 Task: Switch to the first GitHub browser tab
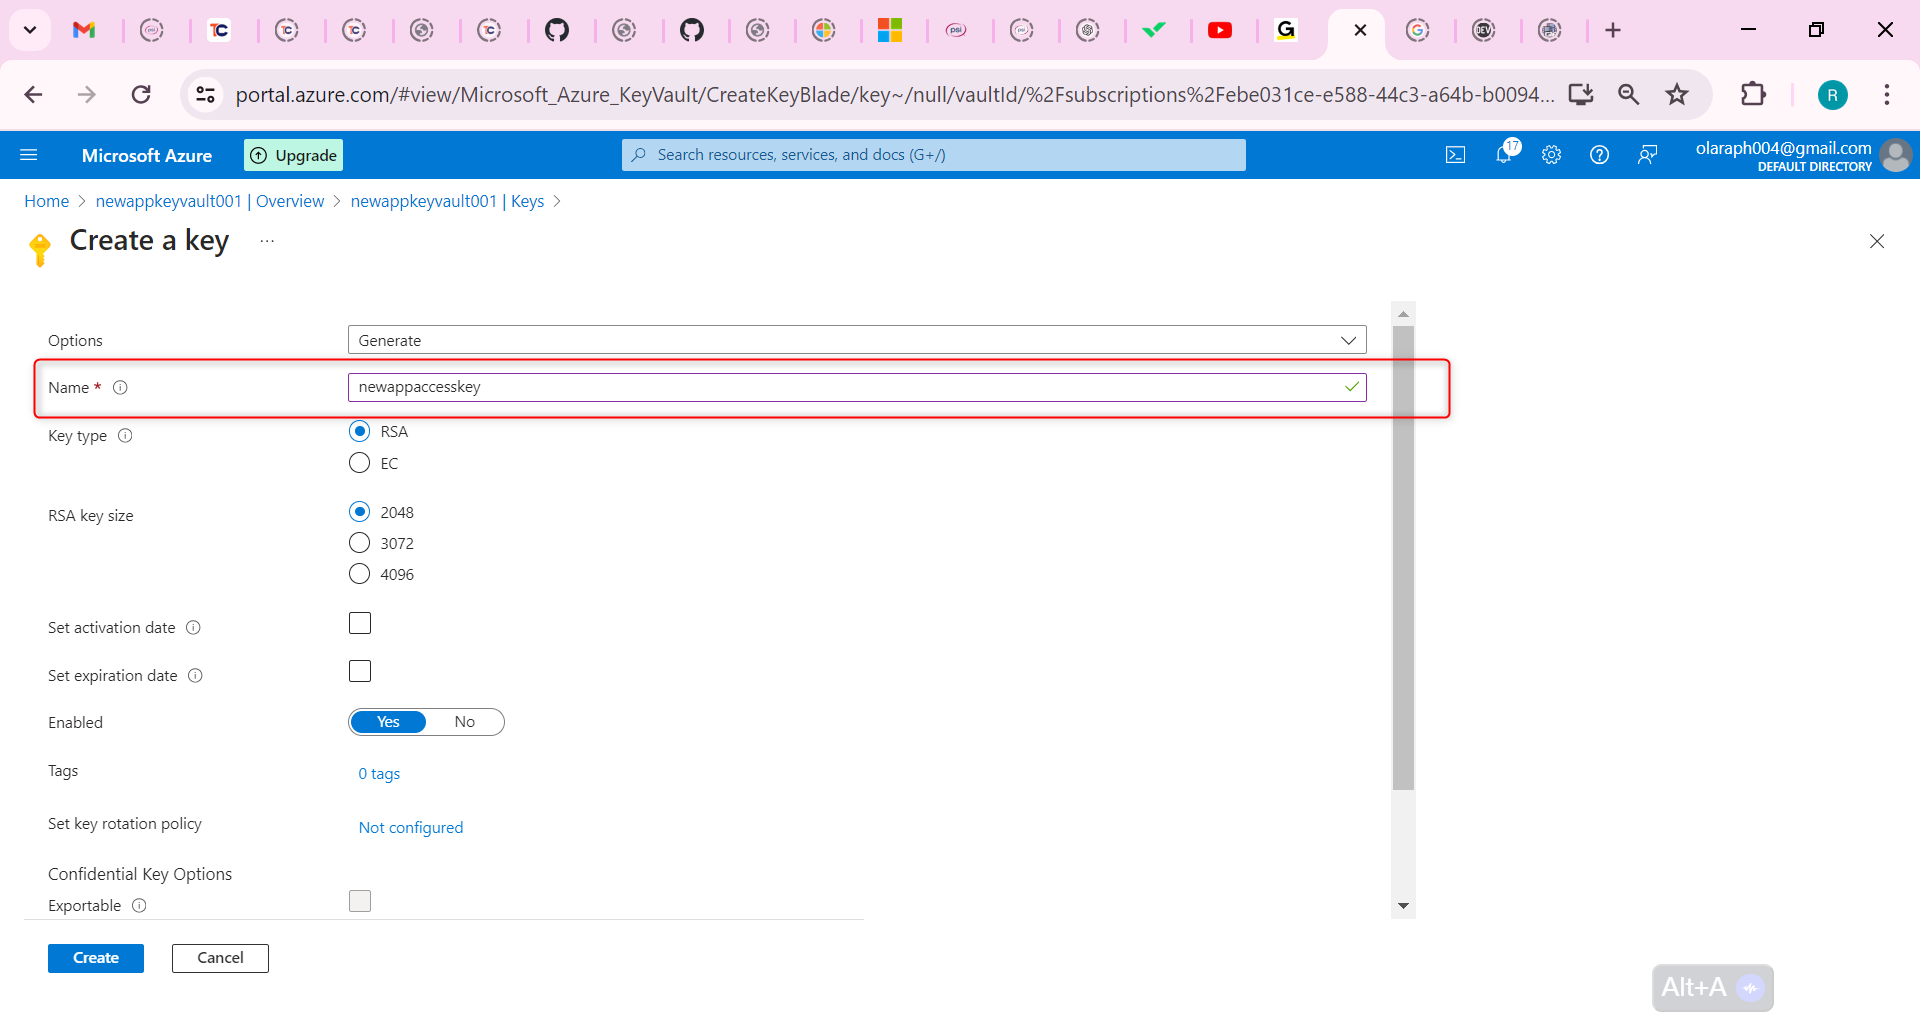pos(557,30)
